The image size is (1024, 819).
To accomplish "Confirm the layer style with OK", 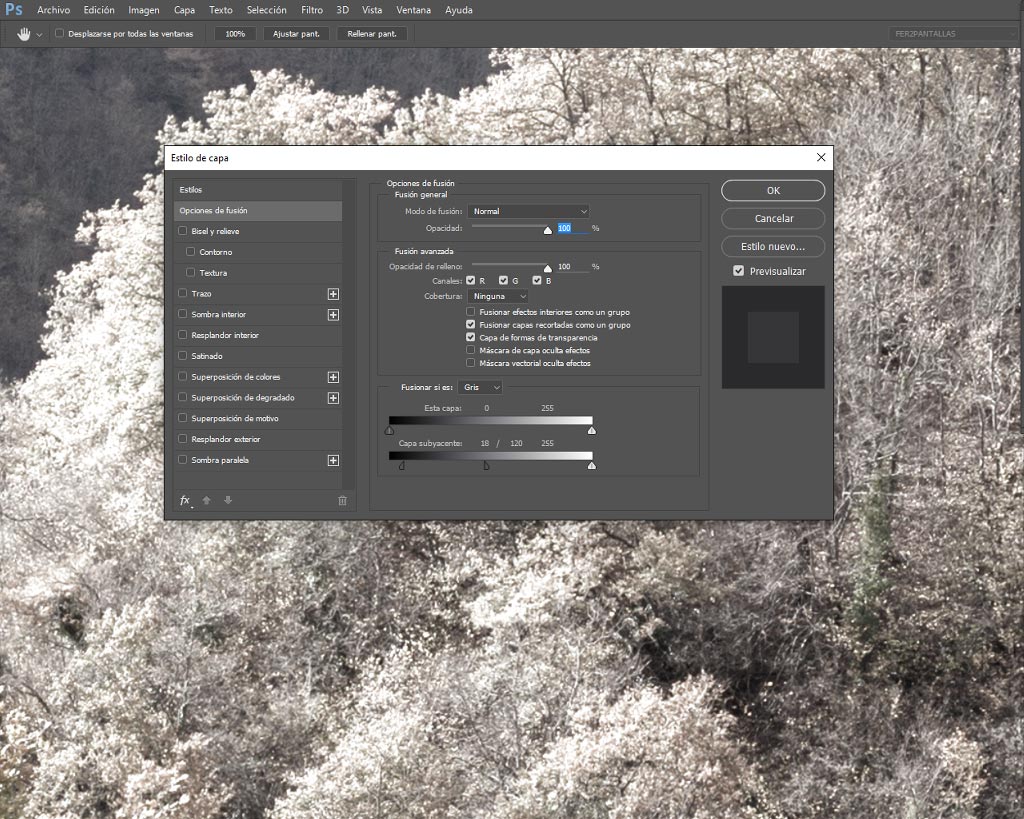I will pyautogui.click(x=773, y=191).
